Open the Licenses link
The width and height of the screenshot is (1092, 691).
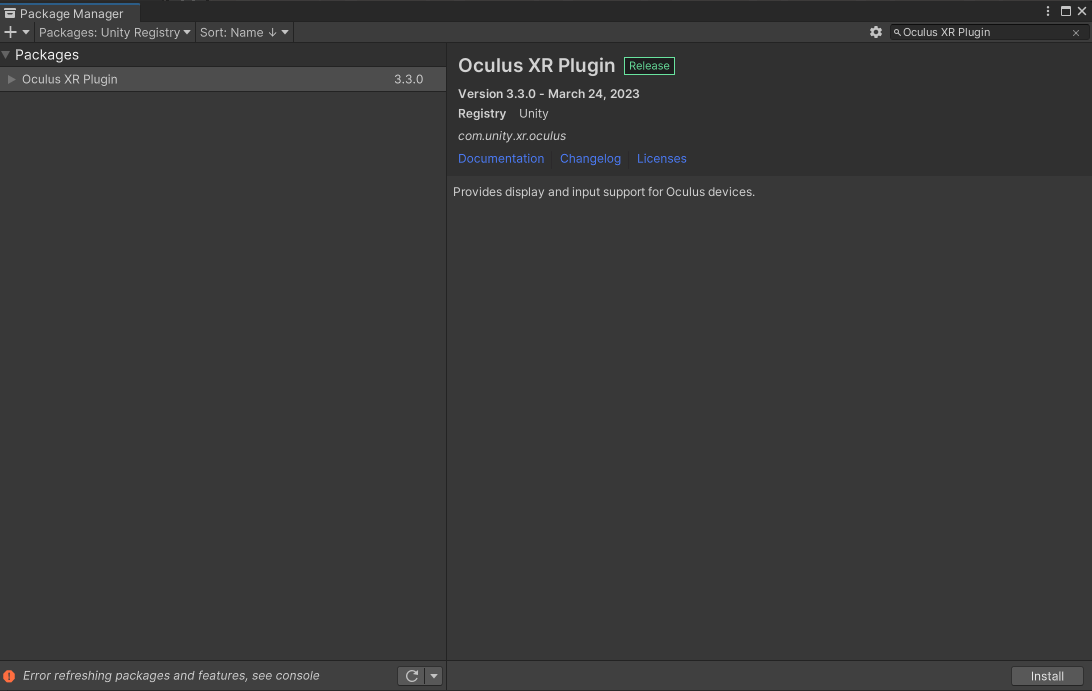662,159
